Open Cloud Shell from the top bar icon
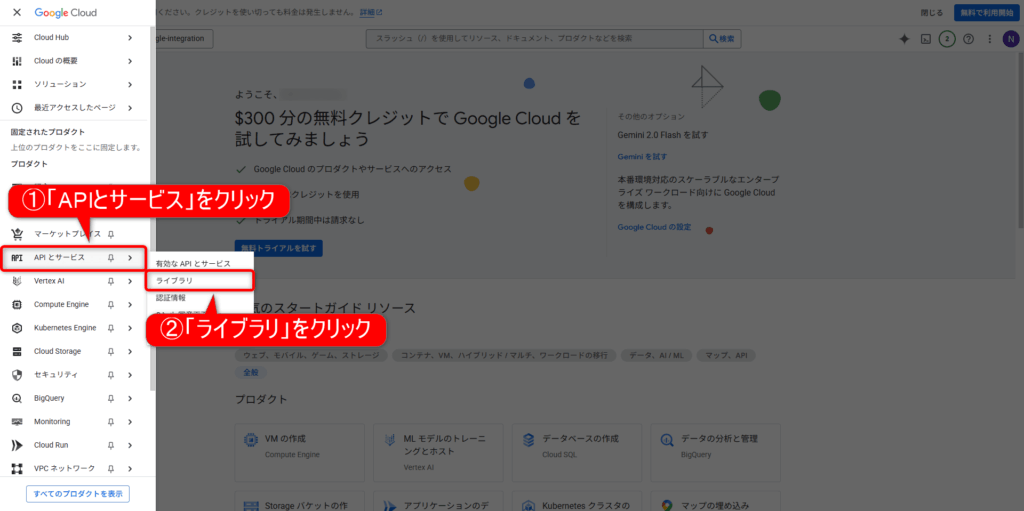 tap(926, 39)
